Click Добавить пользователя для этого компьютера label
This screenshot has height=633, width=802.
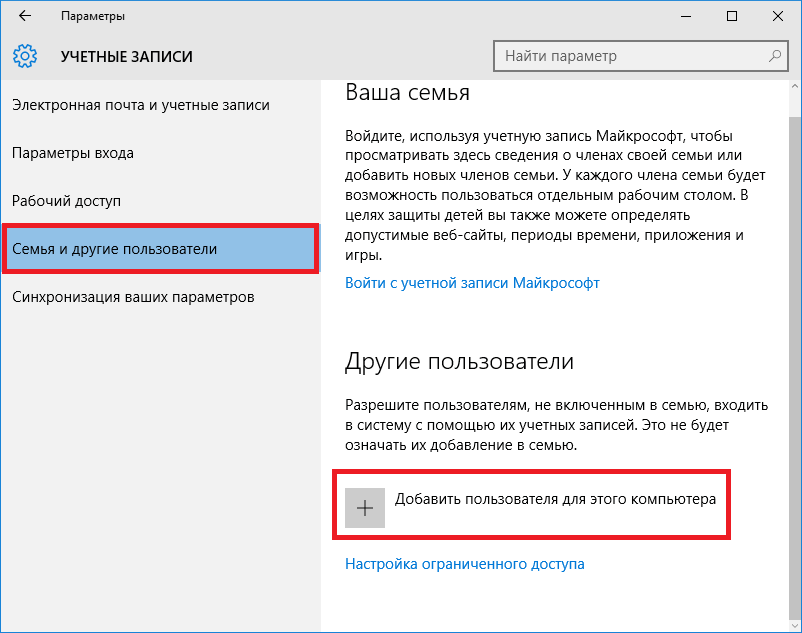[556, 499]
